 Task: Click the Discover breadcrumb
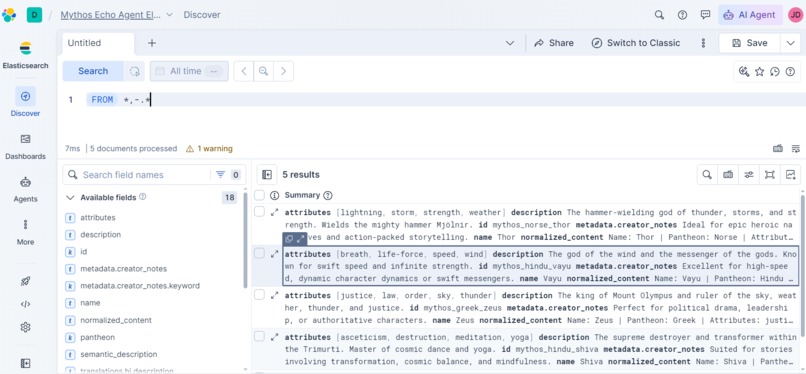202,15
